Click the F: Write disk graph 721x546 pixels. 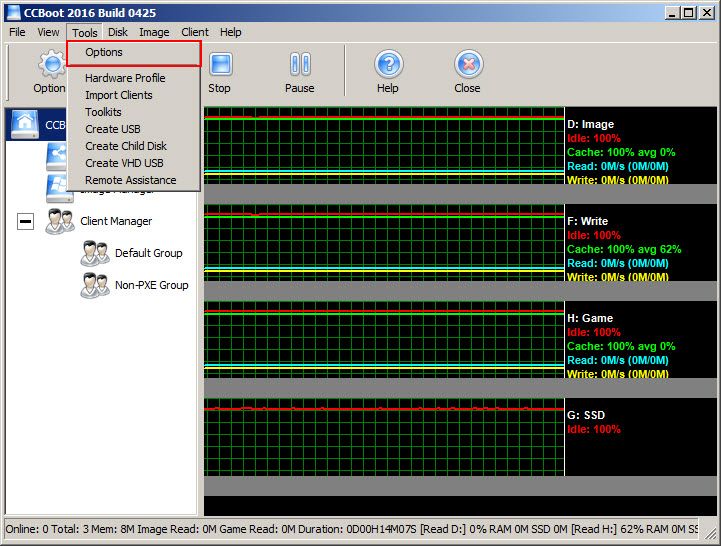tap(384, 242)
